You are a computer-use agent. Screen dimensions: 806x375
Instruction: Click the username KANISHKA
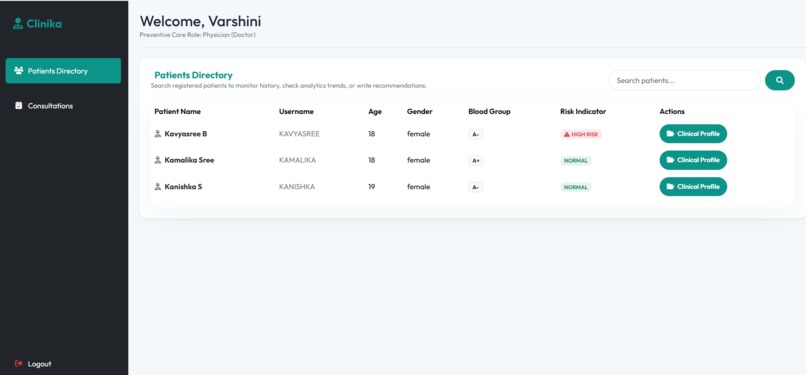click(297, 186)
